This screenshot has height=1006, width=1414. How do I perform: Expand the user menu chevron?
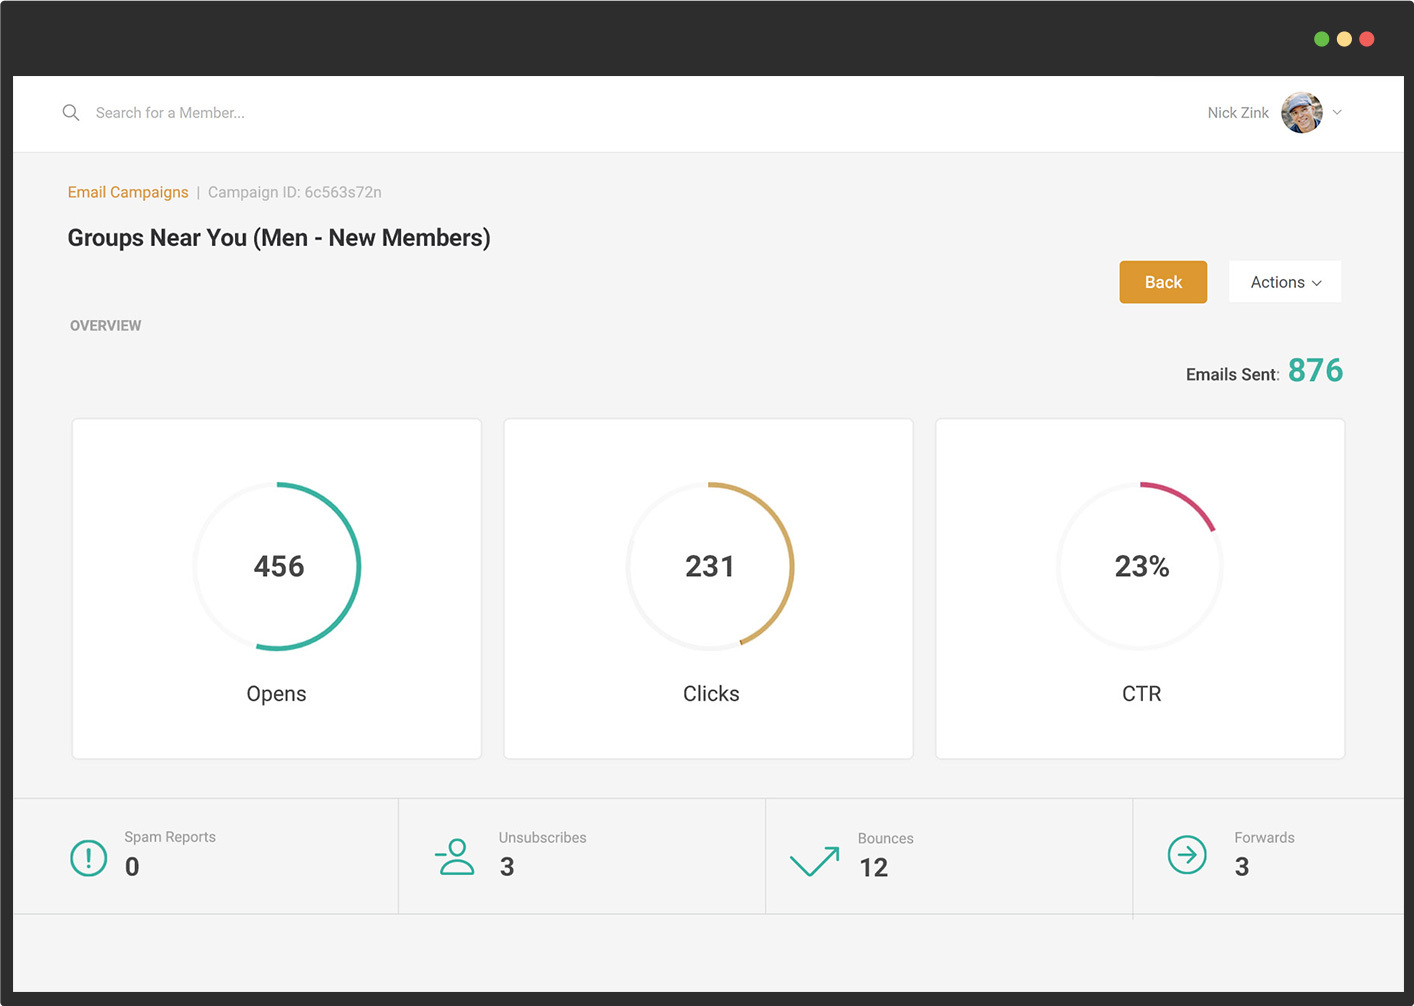(1337, 113)
